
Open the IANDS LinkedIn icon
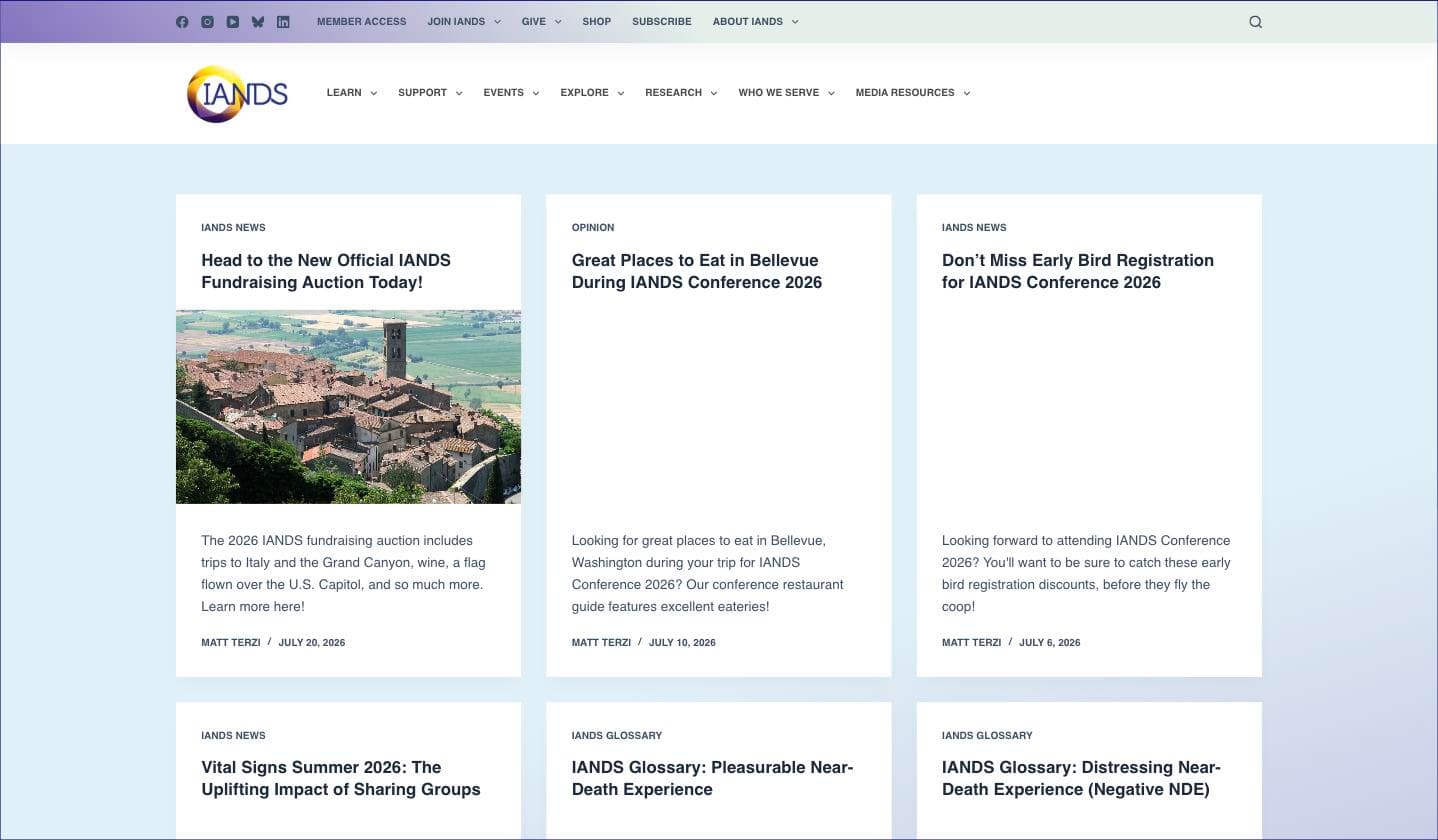(283, 22)
